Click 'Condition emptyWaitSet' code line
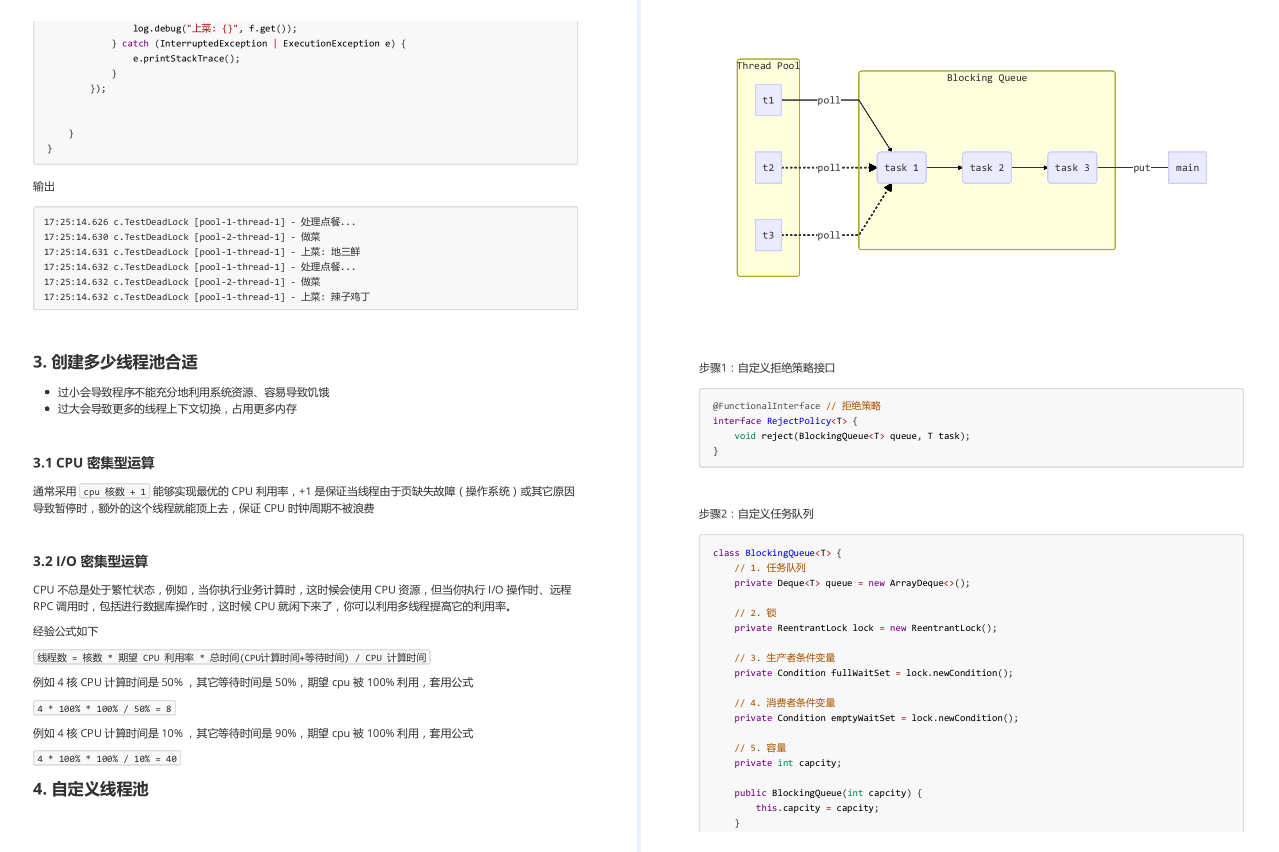 tap(876, 718)
